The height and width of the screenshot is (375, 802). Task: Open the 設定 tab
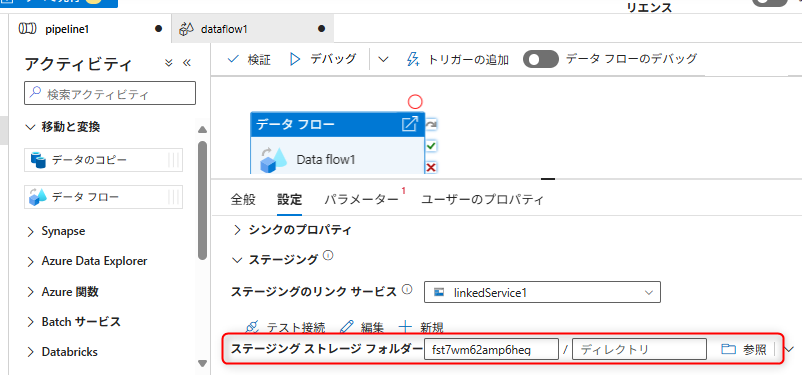289,200
